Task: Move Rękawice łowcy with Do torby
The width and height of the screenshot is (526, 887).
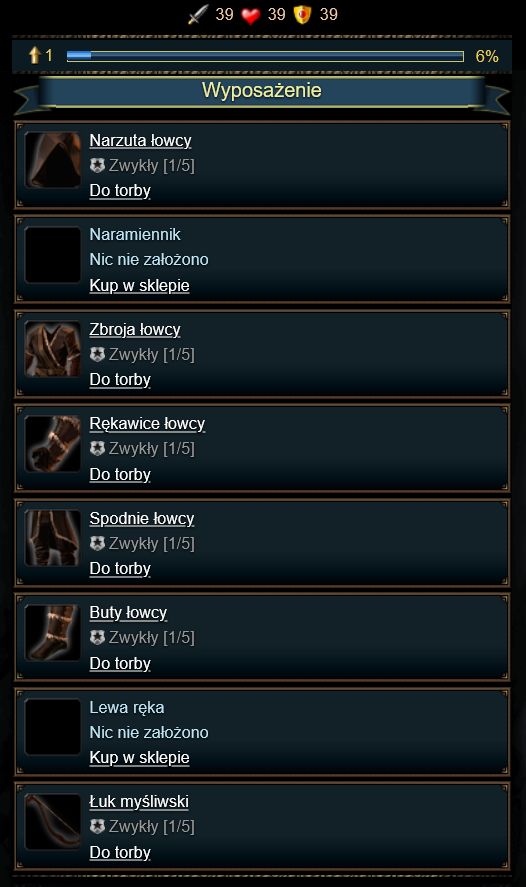Action: click(x=120, y=474)
